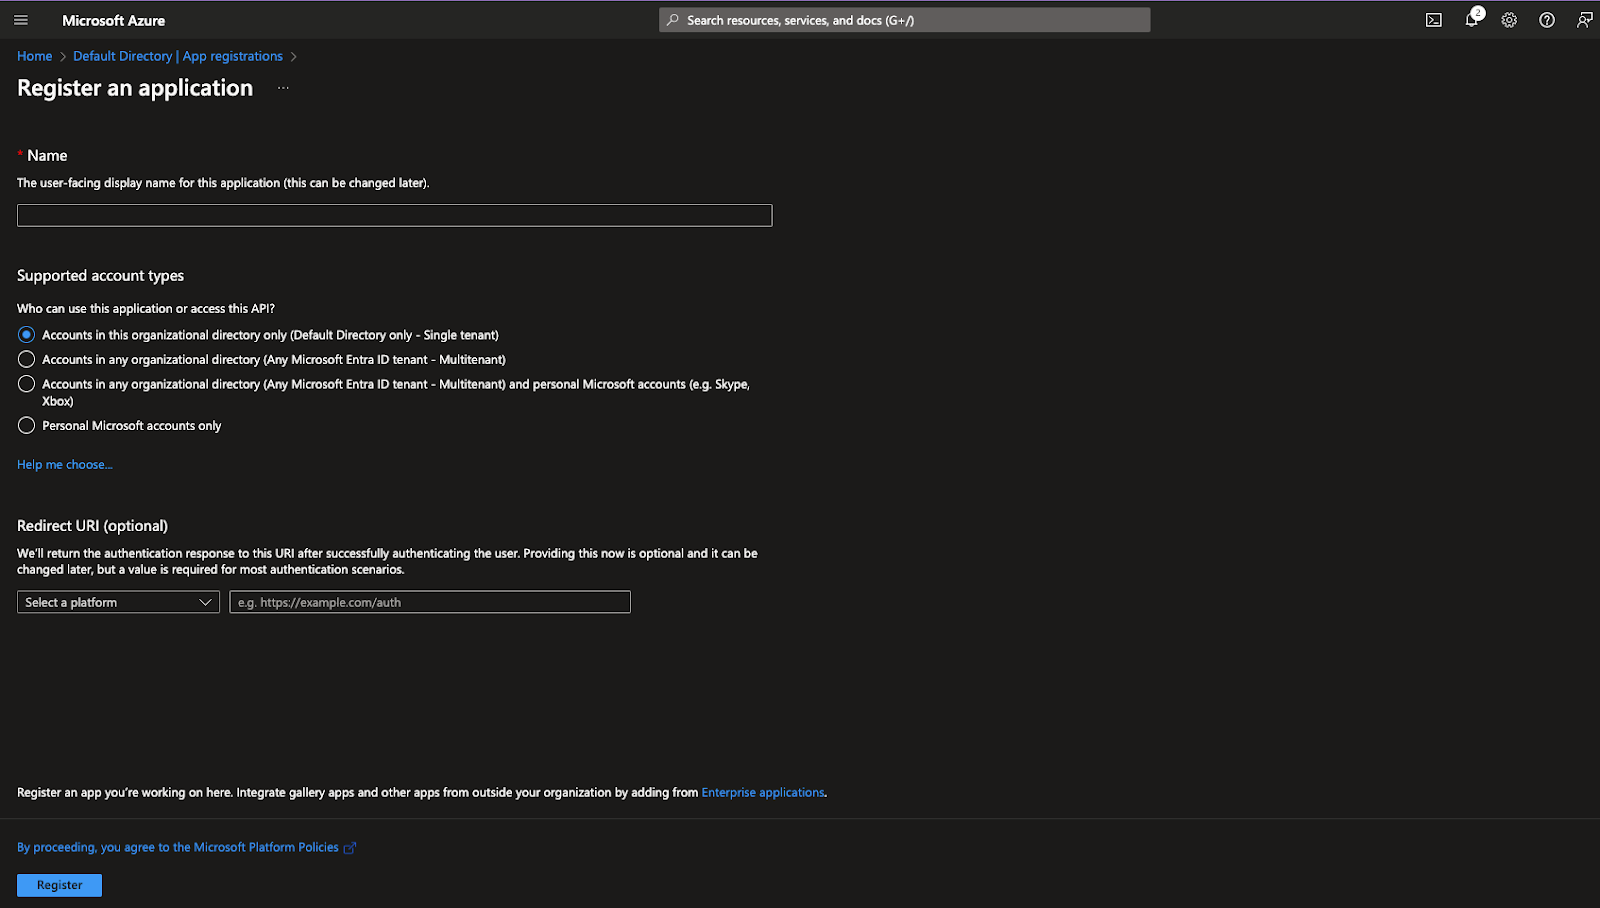Image resolution: width=1600 pixels, height=908 pixels.
Task: Click external link icon next to Platform Policies
Action: pyautogui.click(x=350, y=848)
